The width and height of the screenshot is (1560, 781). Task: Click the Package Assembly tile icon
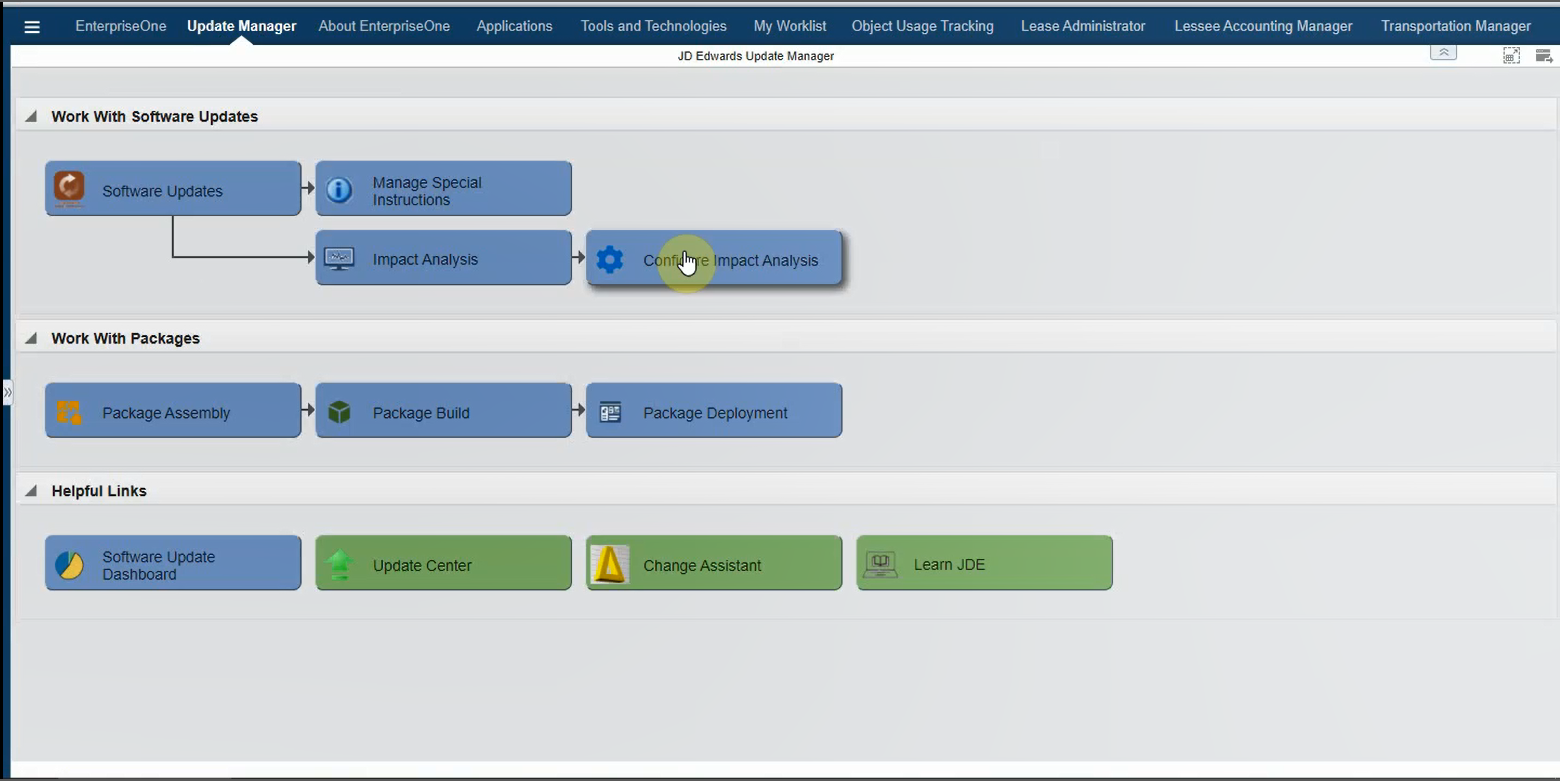point(69,412)
